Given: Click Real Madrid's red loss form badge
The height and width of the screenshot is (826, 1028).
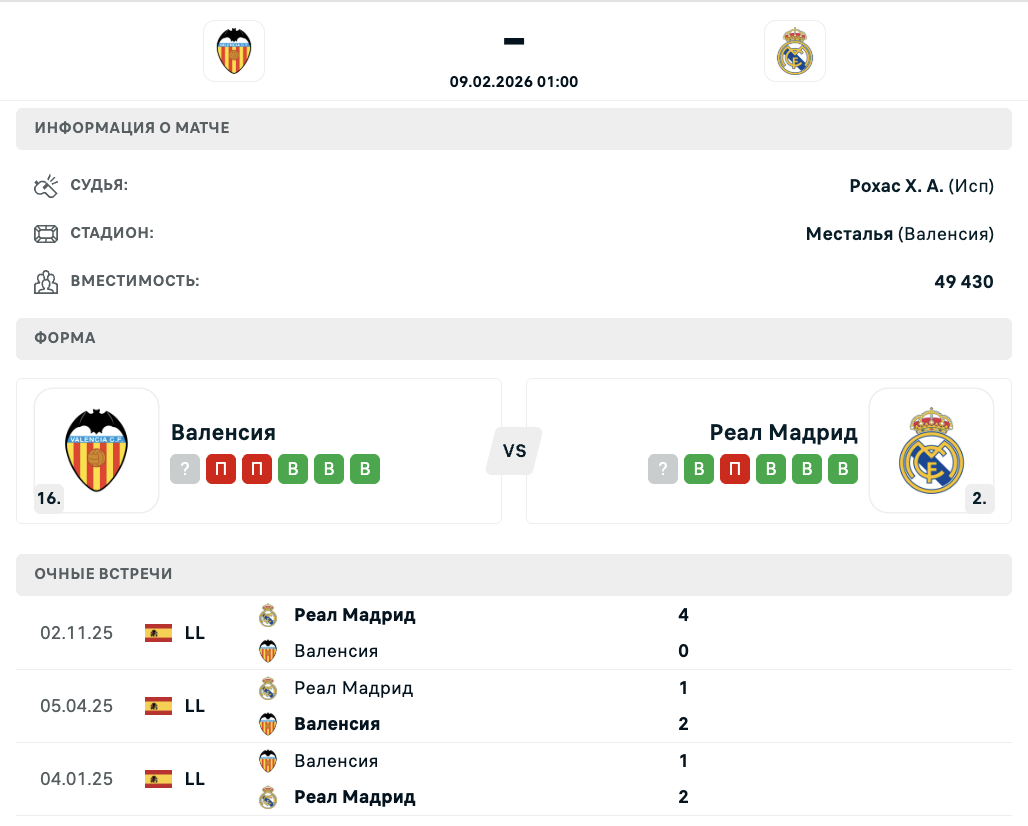Looking at the screenshot, I should click(x=735, y=469).
